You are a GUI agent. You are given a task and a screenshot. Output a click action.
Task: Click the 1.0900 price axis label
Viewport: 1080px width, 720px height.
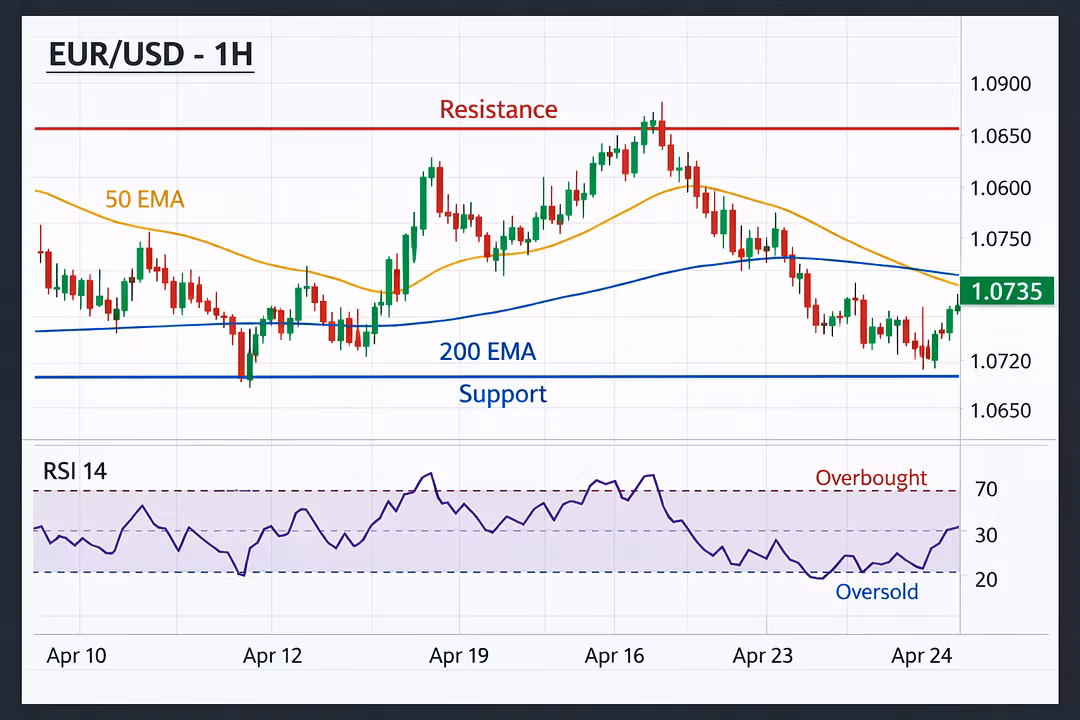1000,84
